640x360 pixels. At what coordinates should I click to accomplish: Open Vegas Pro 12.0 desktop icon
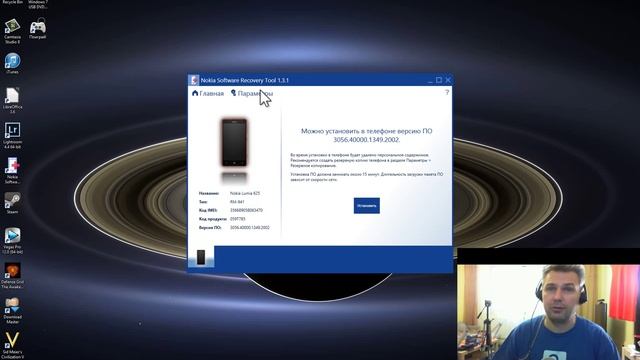click(x=12, y=241)
